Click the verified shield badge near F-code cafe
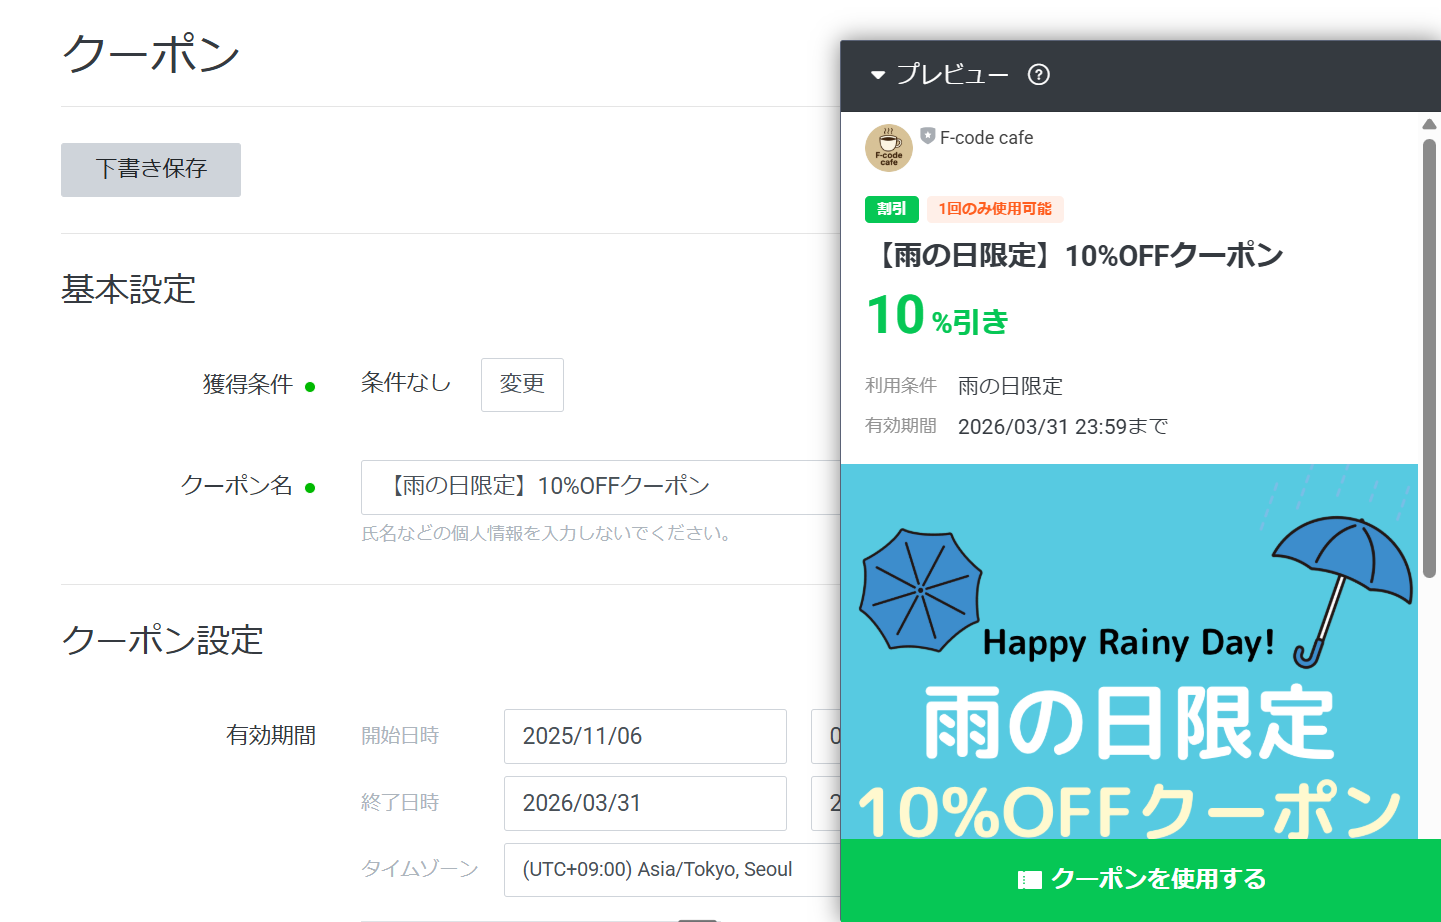The width and height of the screenshot is (1441, 922). (927, 136)
